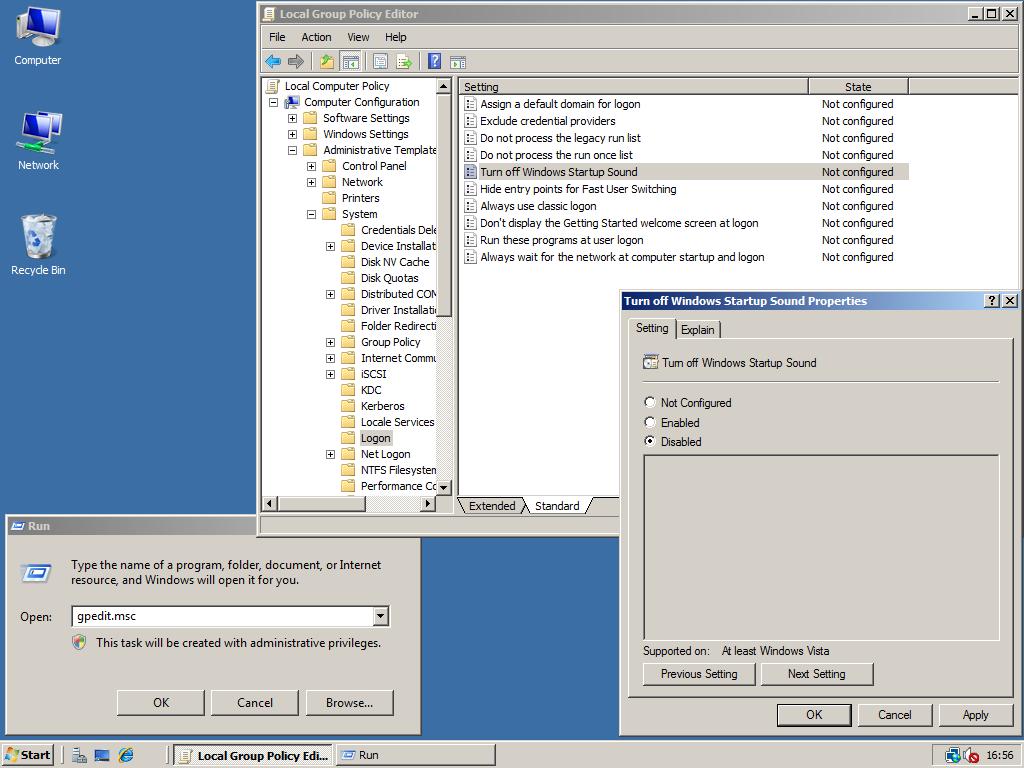
Task: Click the policy icon beside Exclude credential providers
Action: pos(470,121)
